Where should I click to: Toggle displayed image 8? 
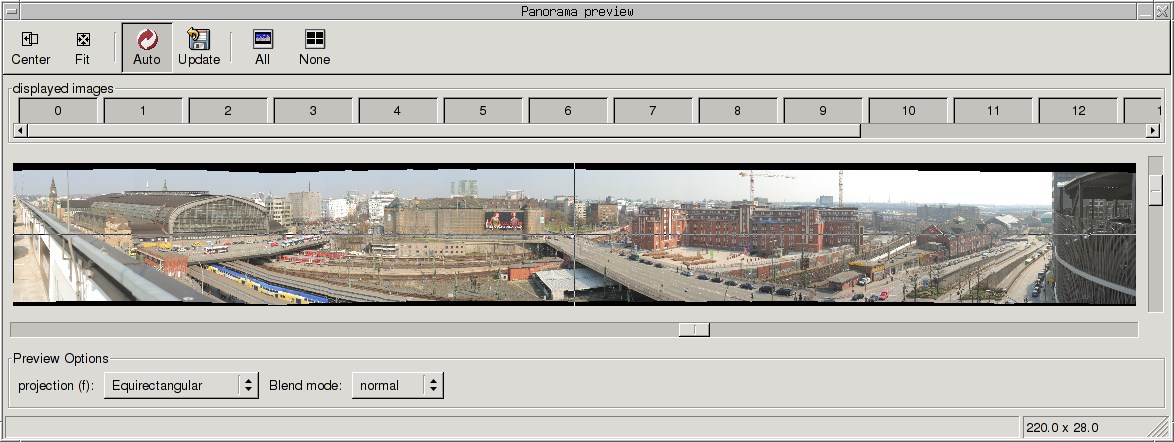[x=737, y=110]
